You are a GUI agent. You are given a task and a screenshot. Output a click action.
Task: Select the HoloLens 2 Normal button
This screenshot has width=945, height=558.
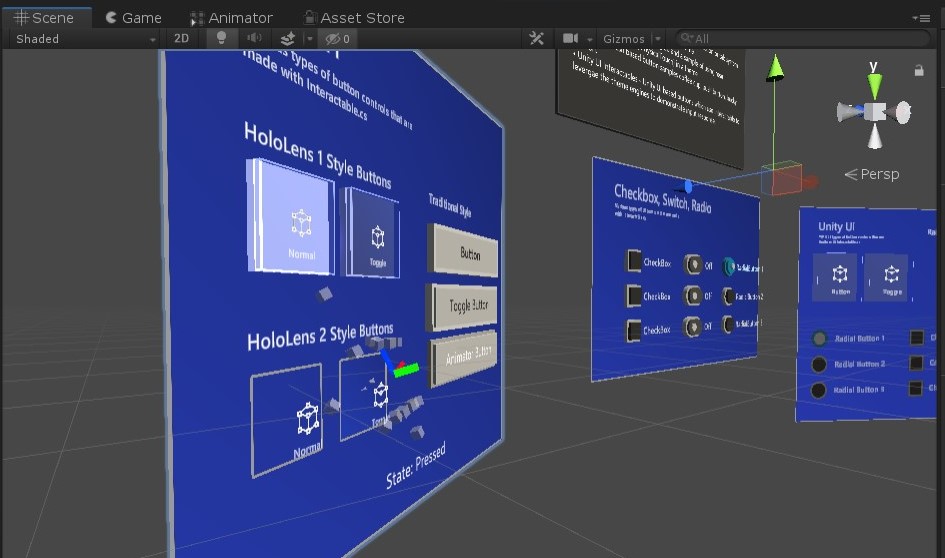click(x=287, y=419)
